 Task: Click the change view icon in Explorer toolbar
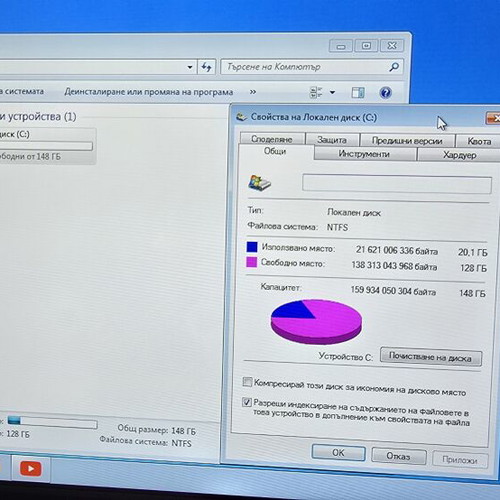point(316,92)
